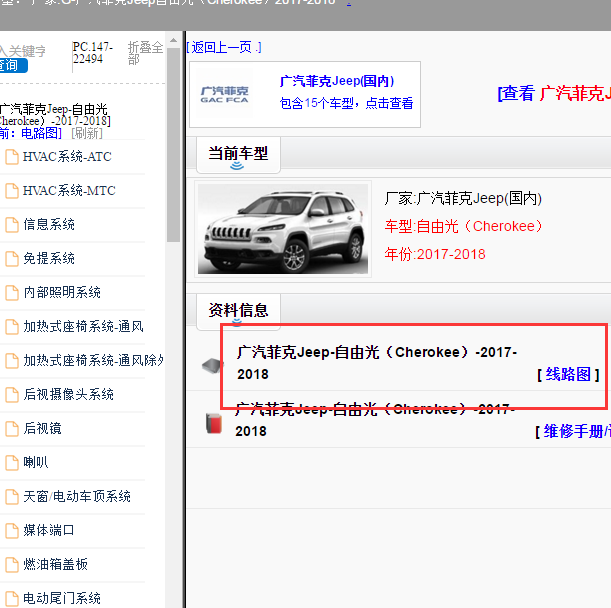Screen dimensions: 611x608
Task: Click the file icon beside 信息系统
Action: click(12, 225)
